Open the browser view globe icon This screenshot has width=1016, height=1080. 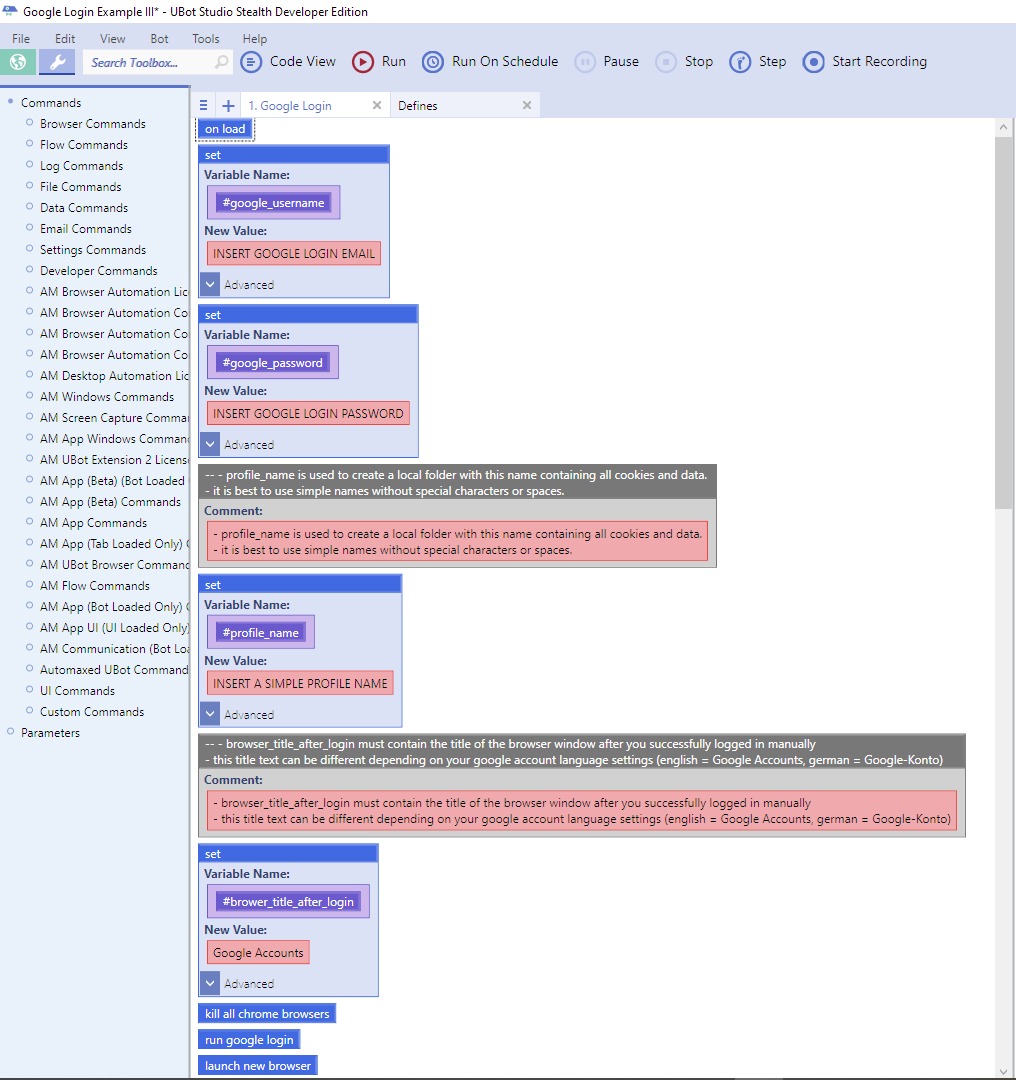coord(18,62)
